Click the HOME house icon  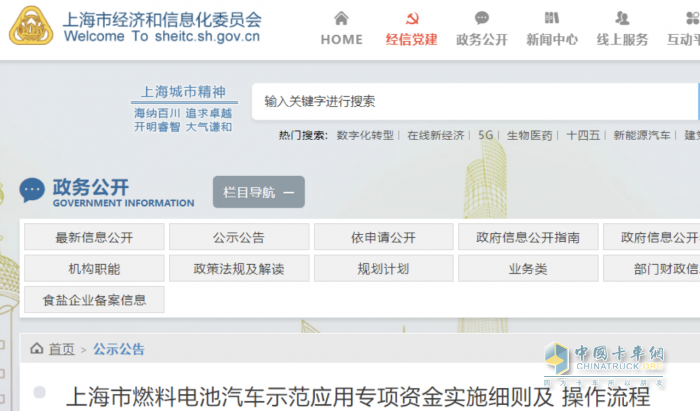click(341, 18)
